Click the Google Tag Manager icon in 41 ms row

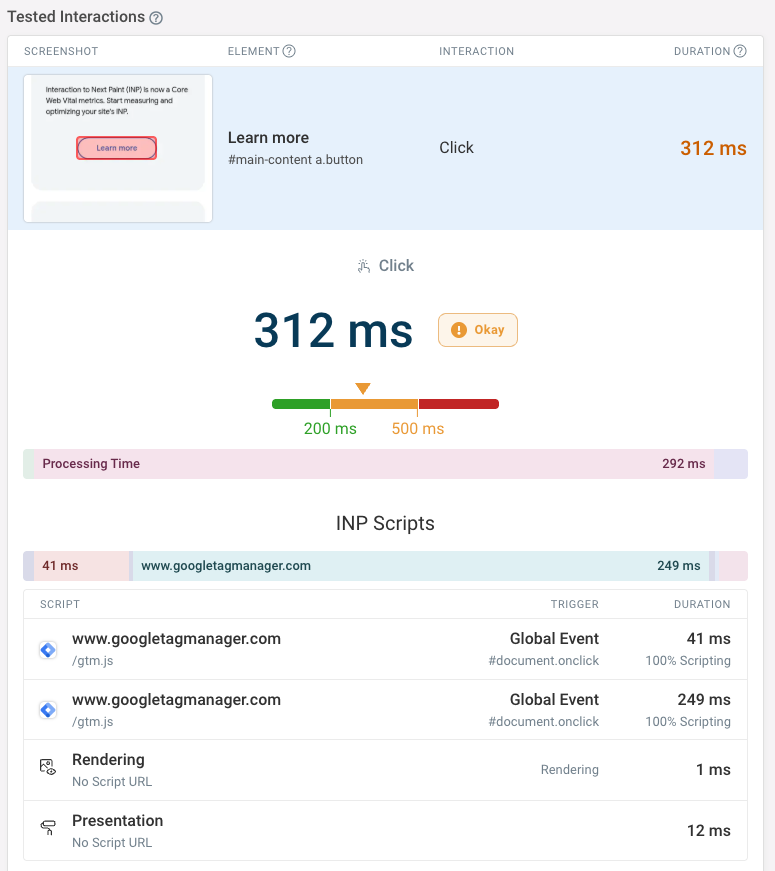click(48, 649)
